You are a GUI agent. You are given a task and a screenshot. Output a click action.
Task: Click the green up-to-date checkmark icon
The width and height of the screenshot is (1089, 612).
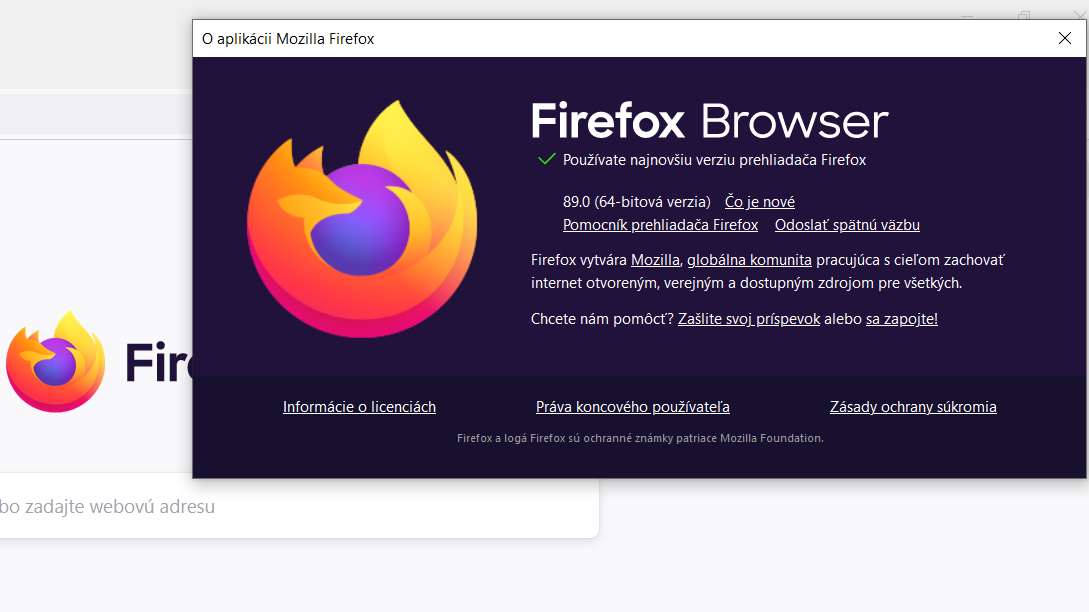tap(547, 159)
